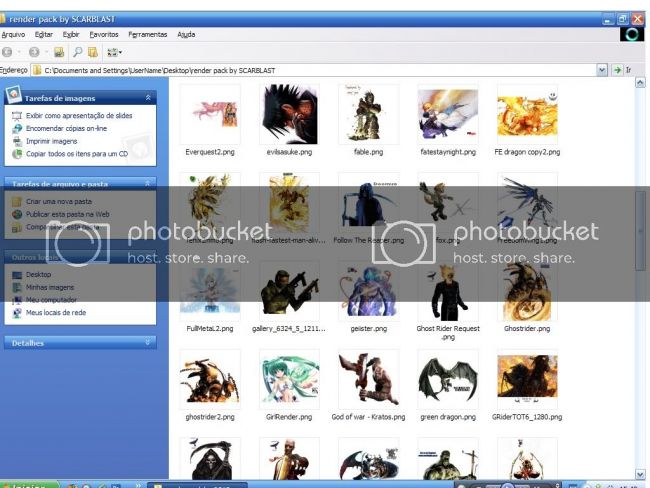Select the Everquest2.png thumbnail
Image resolution: width=650 pixels, height=488 pixels.
[210, 114]
